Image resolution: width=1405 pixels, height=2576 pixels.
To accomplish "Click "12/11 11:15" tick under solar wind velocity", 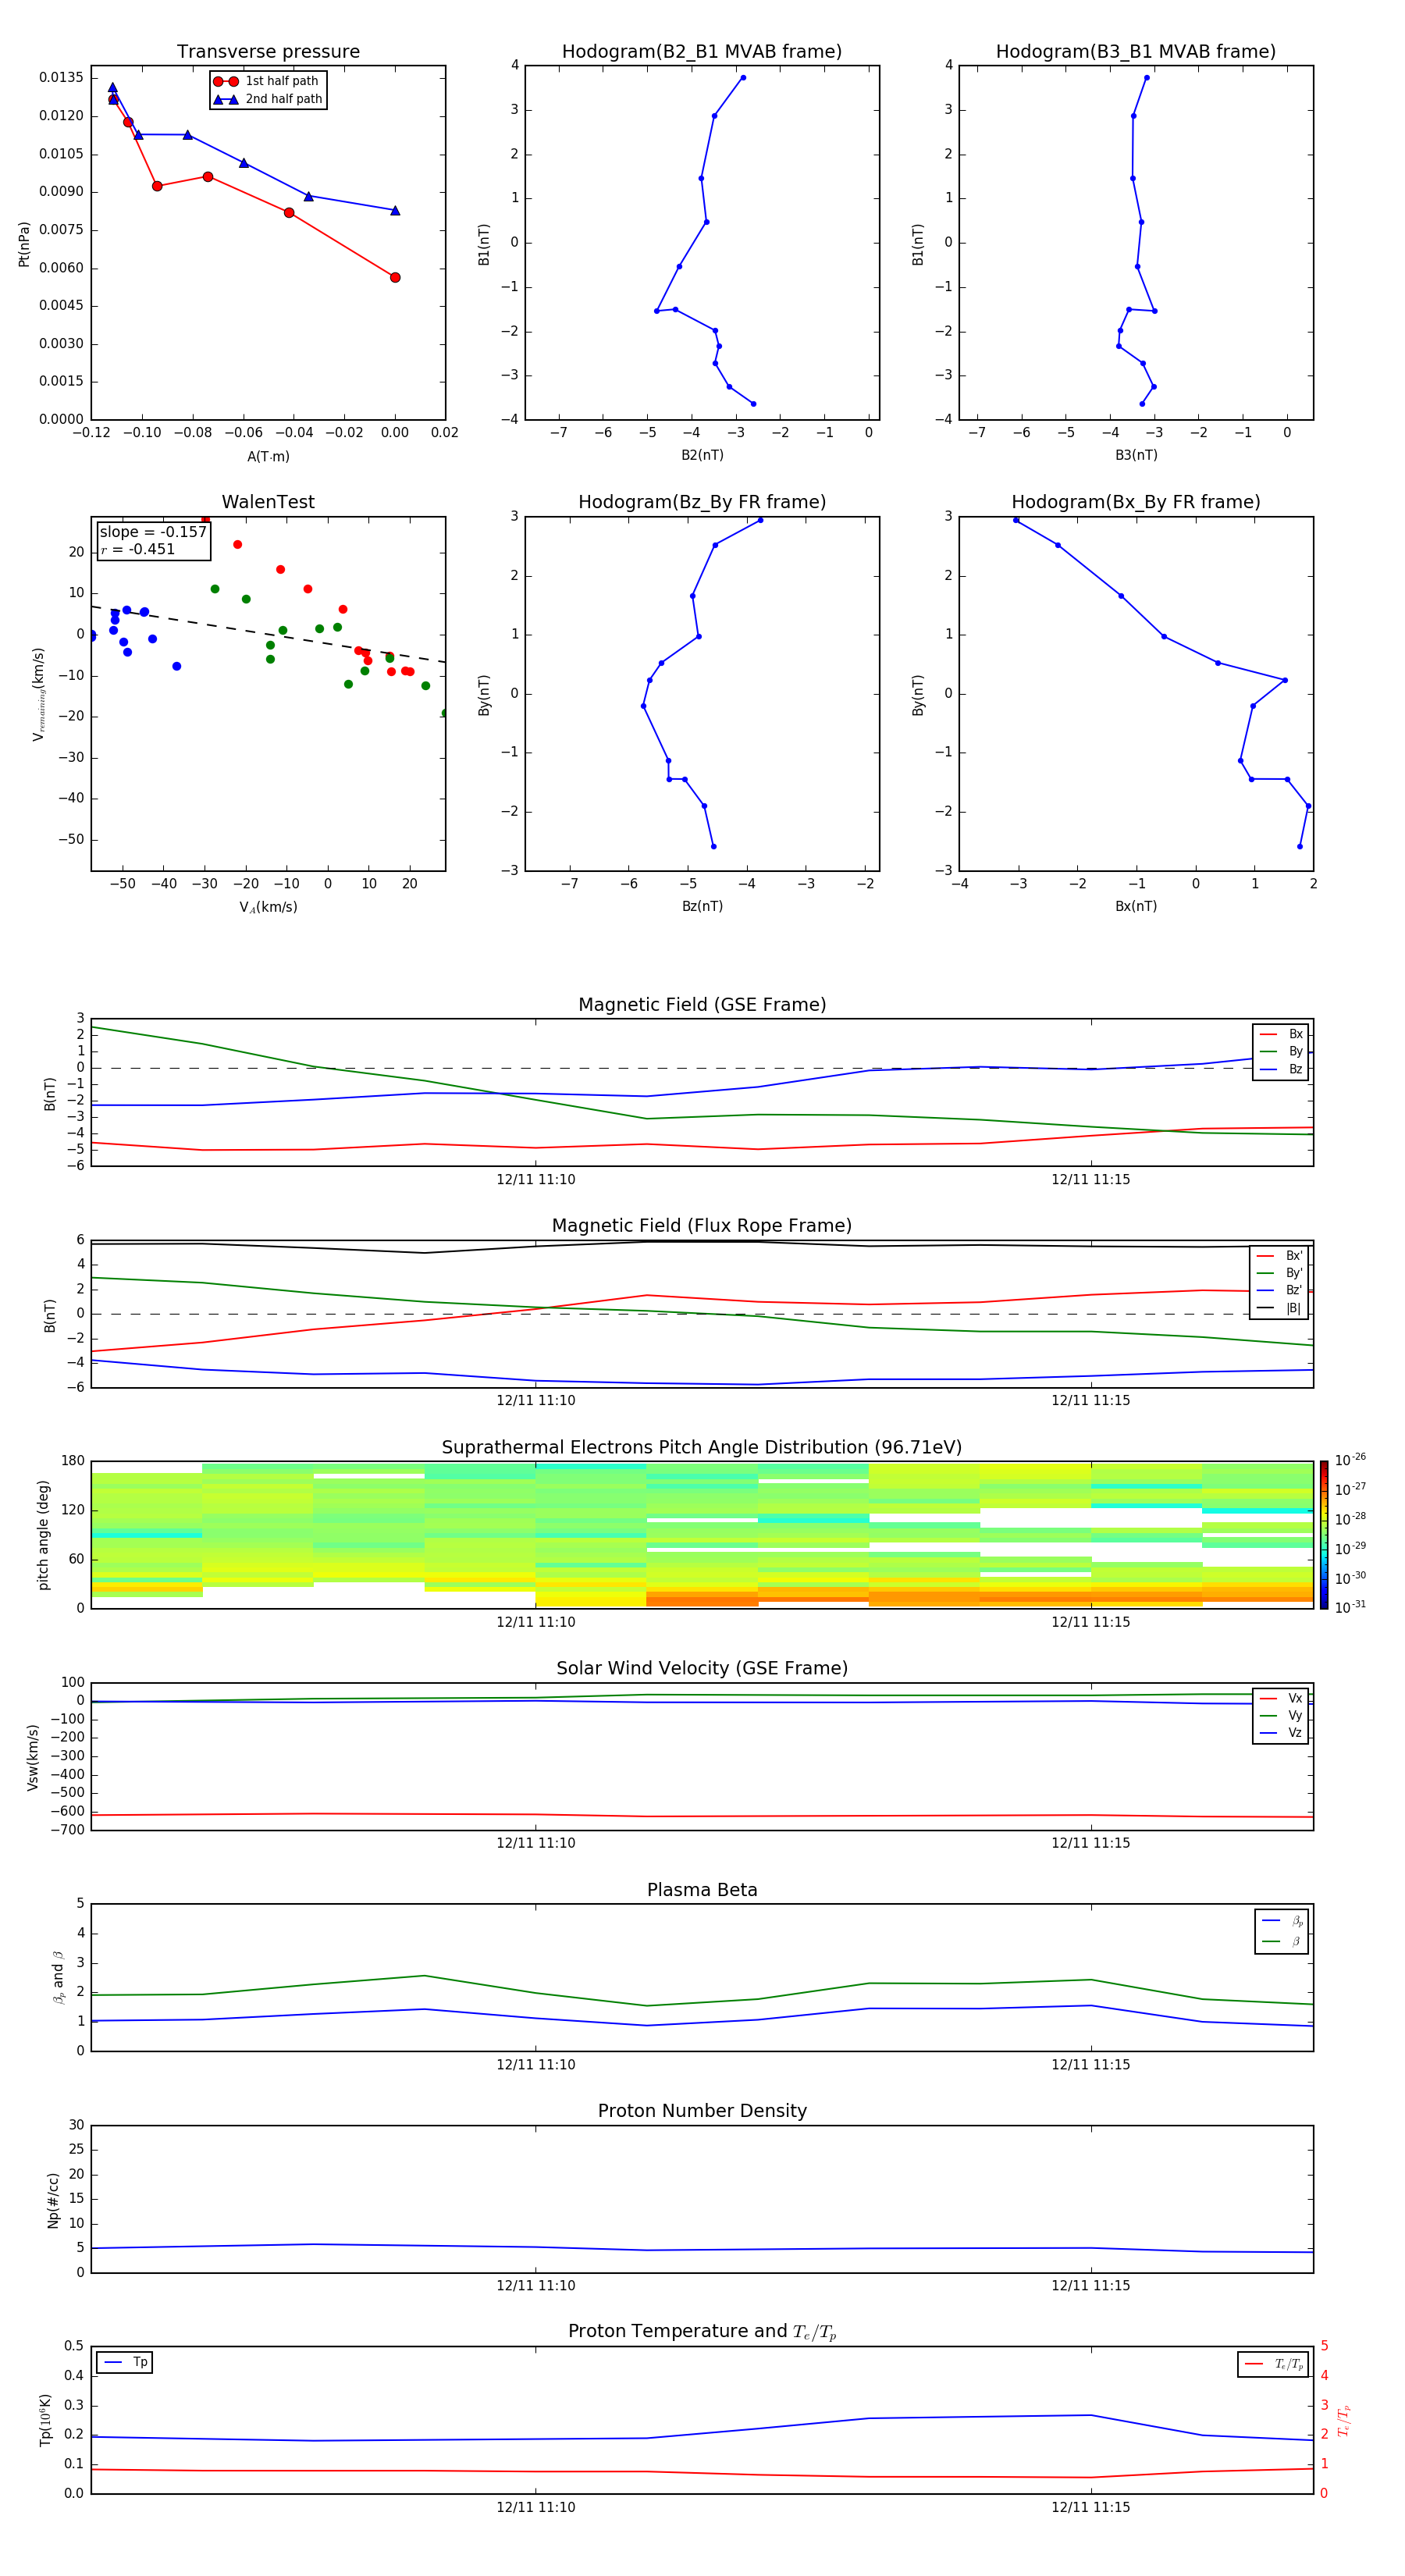I will pos(1090,1843).
